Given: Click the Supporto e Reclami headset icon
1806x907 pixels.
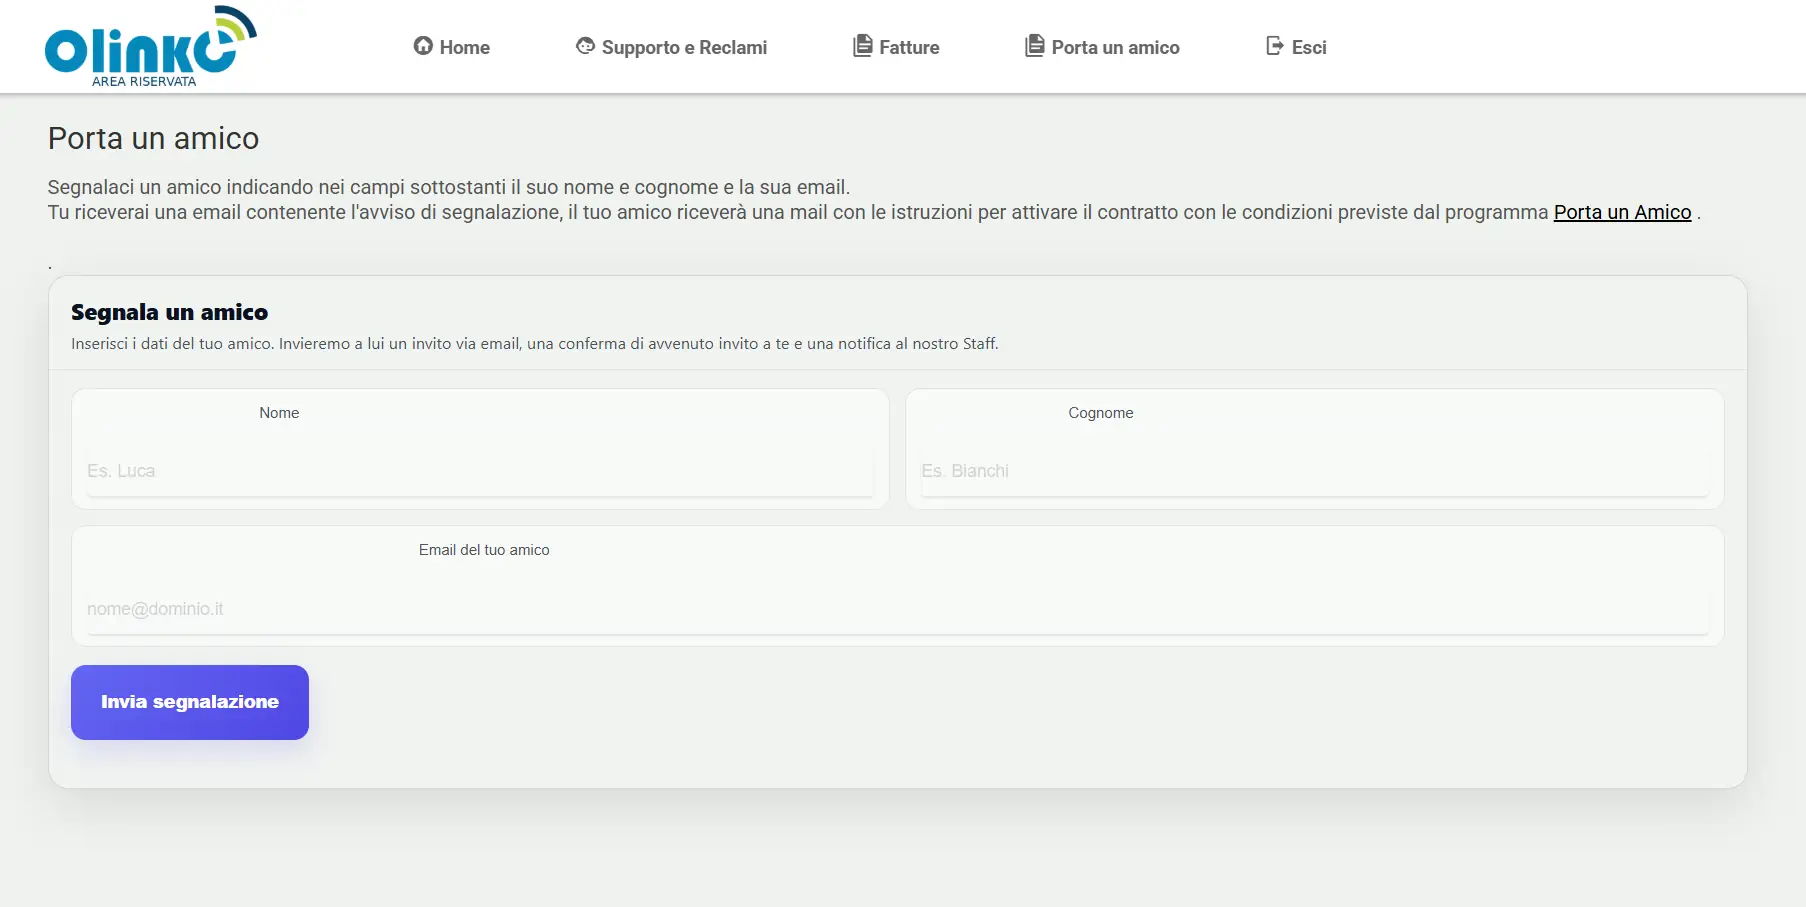Looking at the screenshot, I should pyautogui.click(x=585, y=46).
